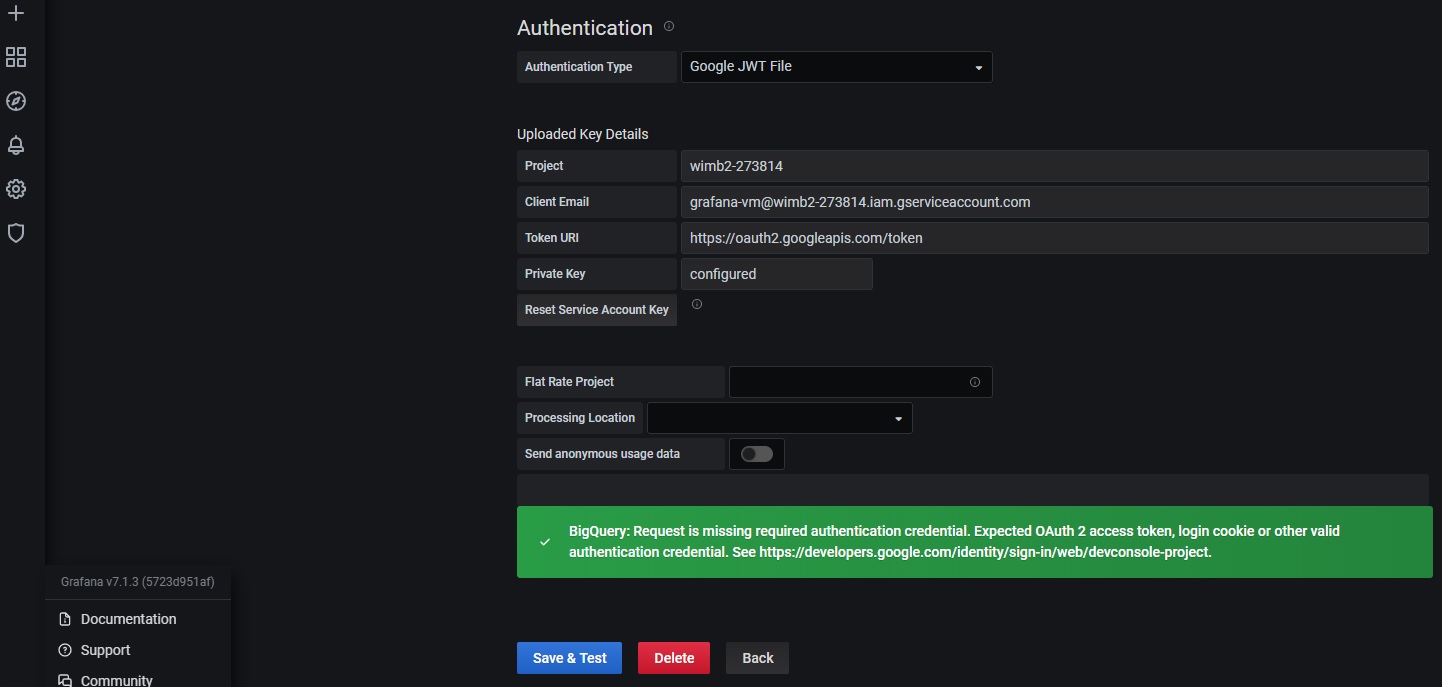Click info icon next to Reset Service Account Key
This screenshot has width=1442, height=687.
point(697,304)
